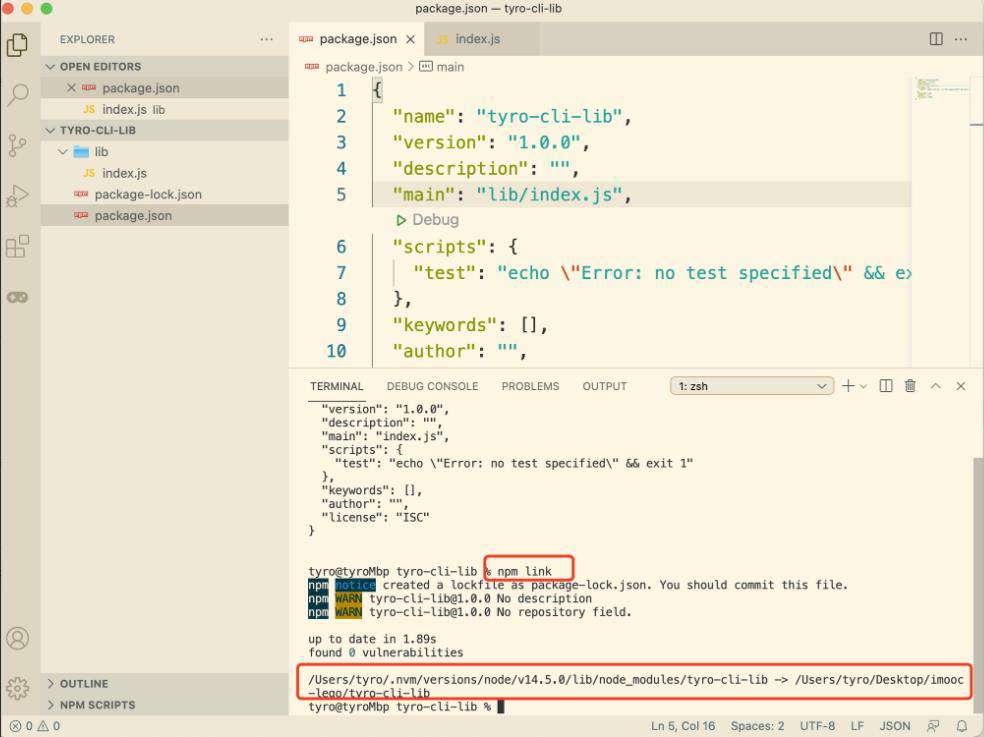
Task: Close the package.json editor tab
Action: click(410, 39)
